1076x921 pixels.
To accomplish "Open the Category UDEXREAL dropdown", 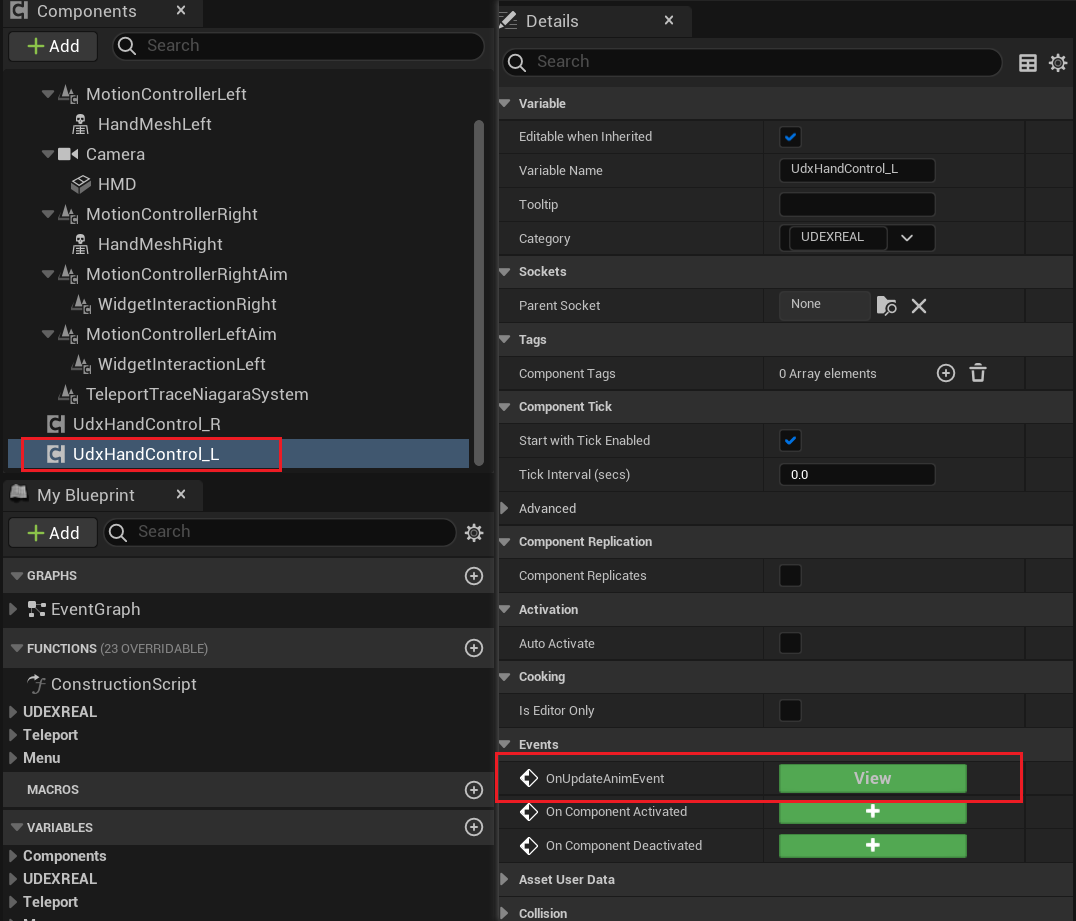I will tap(907, 238).
